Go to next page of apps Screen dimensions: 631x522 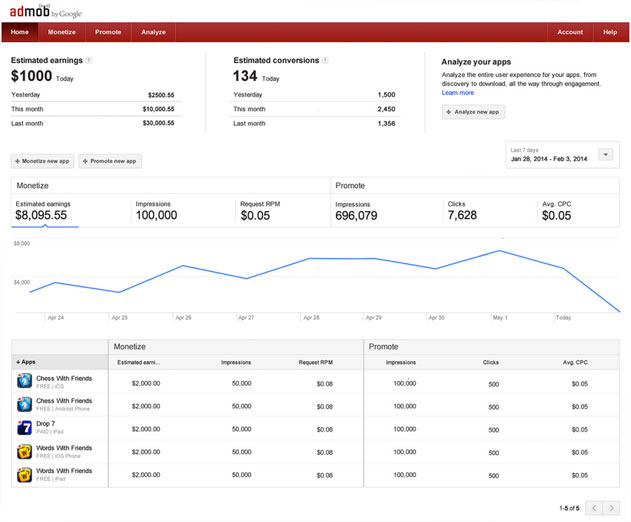[612, 508]
